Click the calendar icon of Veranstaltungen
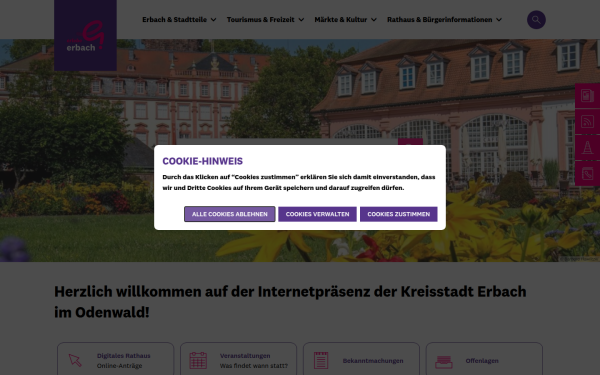The image size is (600, 375). coord(198,360)
